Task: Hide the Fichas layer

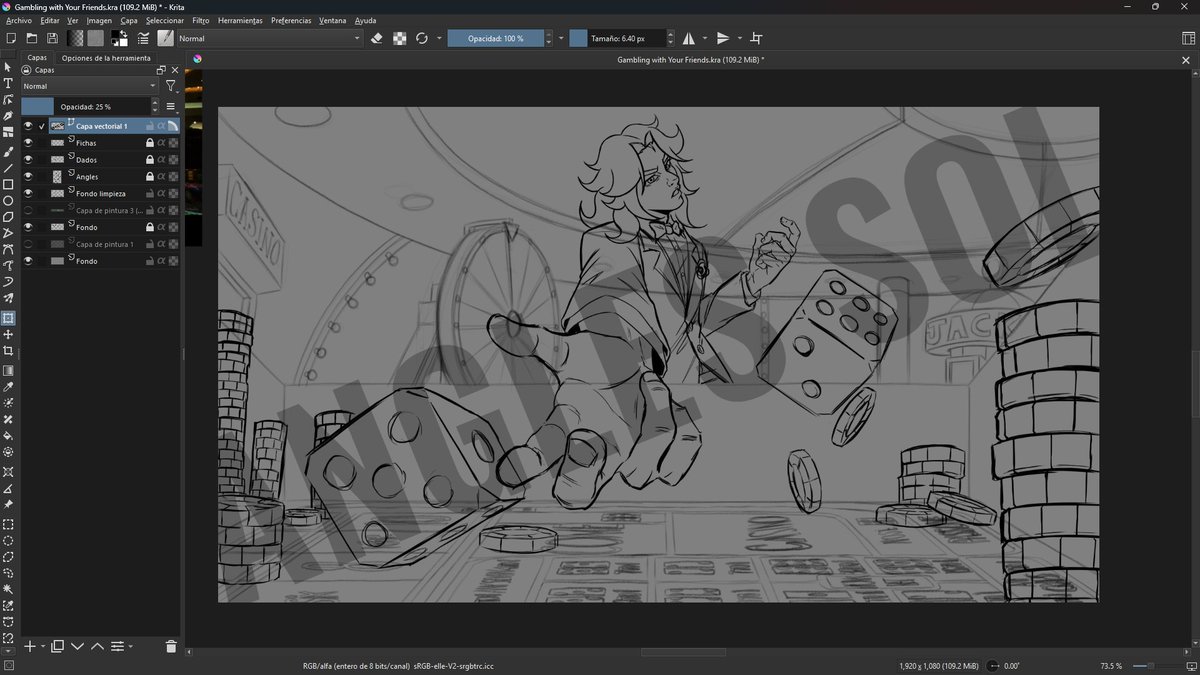Action: pyautogui.click(x=28, y=143)
